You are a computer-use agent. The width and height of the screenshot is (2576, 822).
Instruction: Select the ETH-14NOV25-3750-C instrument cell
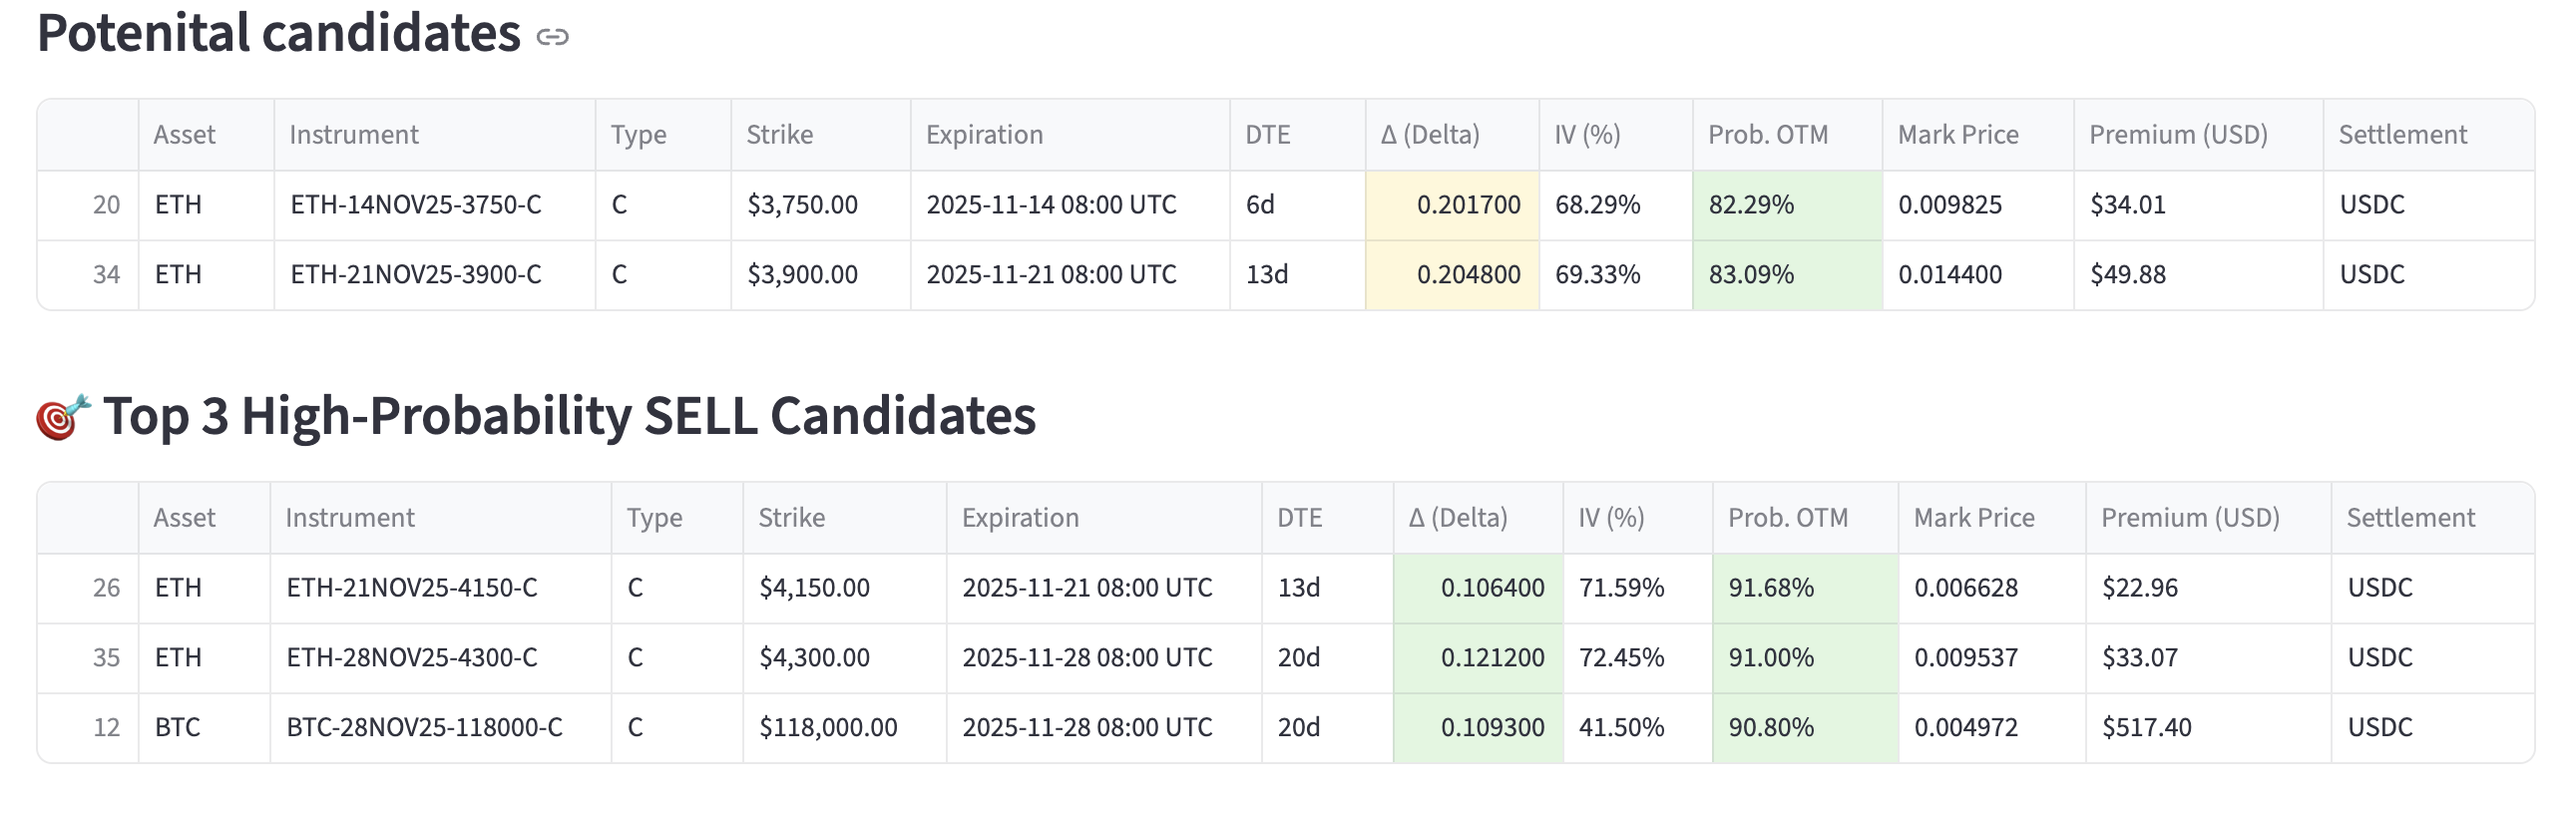coord(415,205)
